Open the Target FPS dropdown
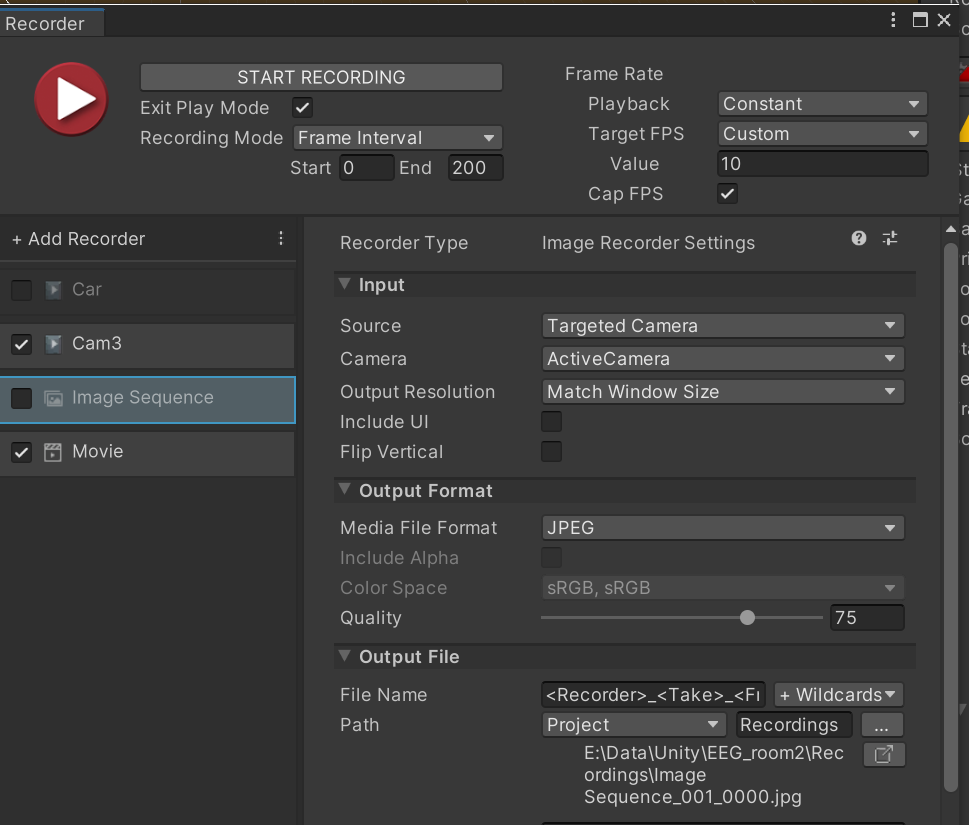This screenshot has width=969, height=825. pos(823,134)
